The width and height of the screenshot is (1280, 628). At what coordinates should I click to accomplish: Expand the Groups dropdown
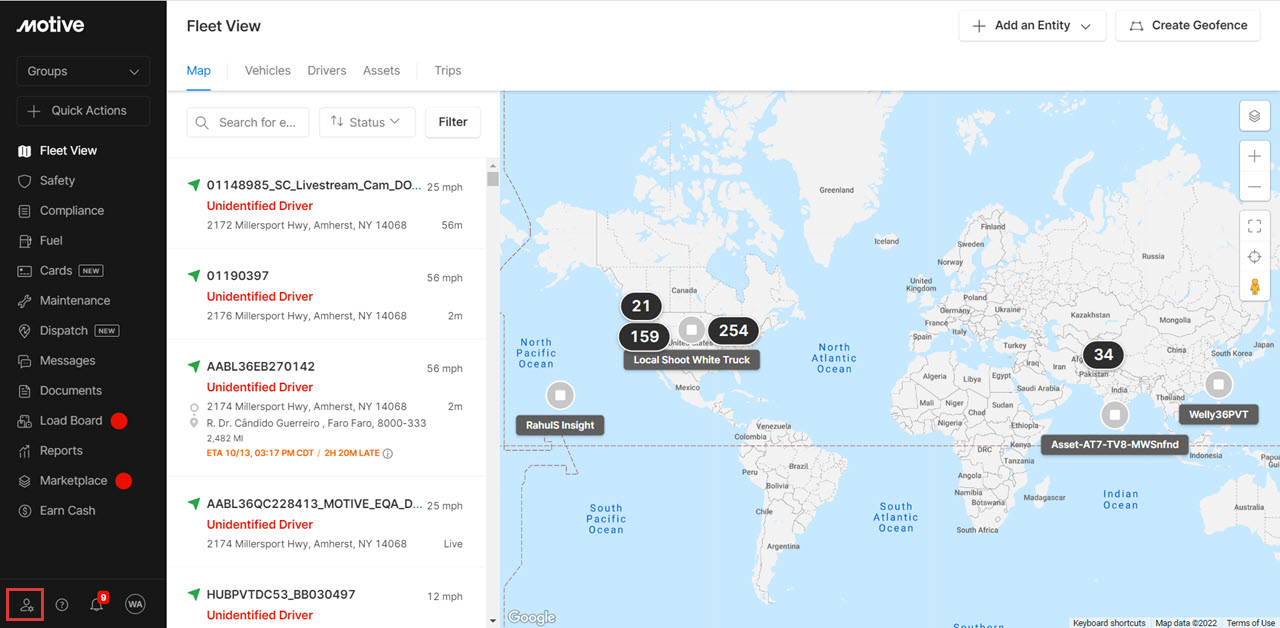83,71
